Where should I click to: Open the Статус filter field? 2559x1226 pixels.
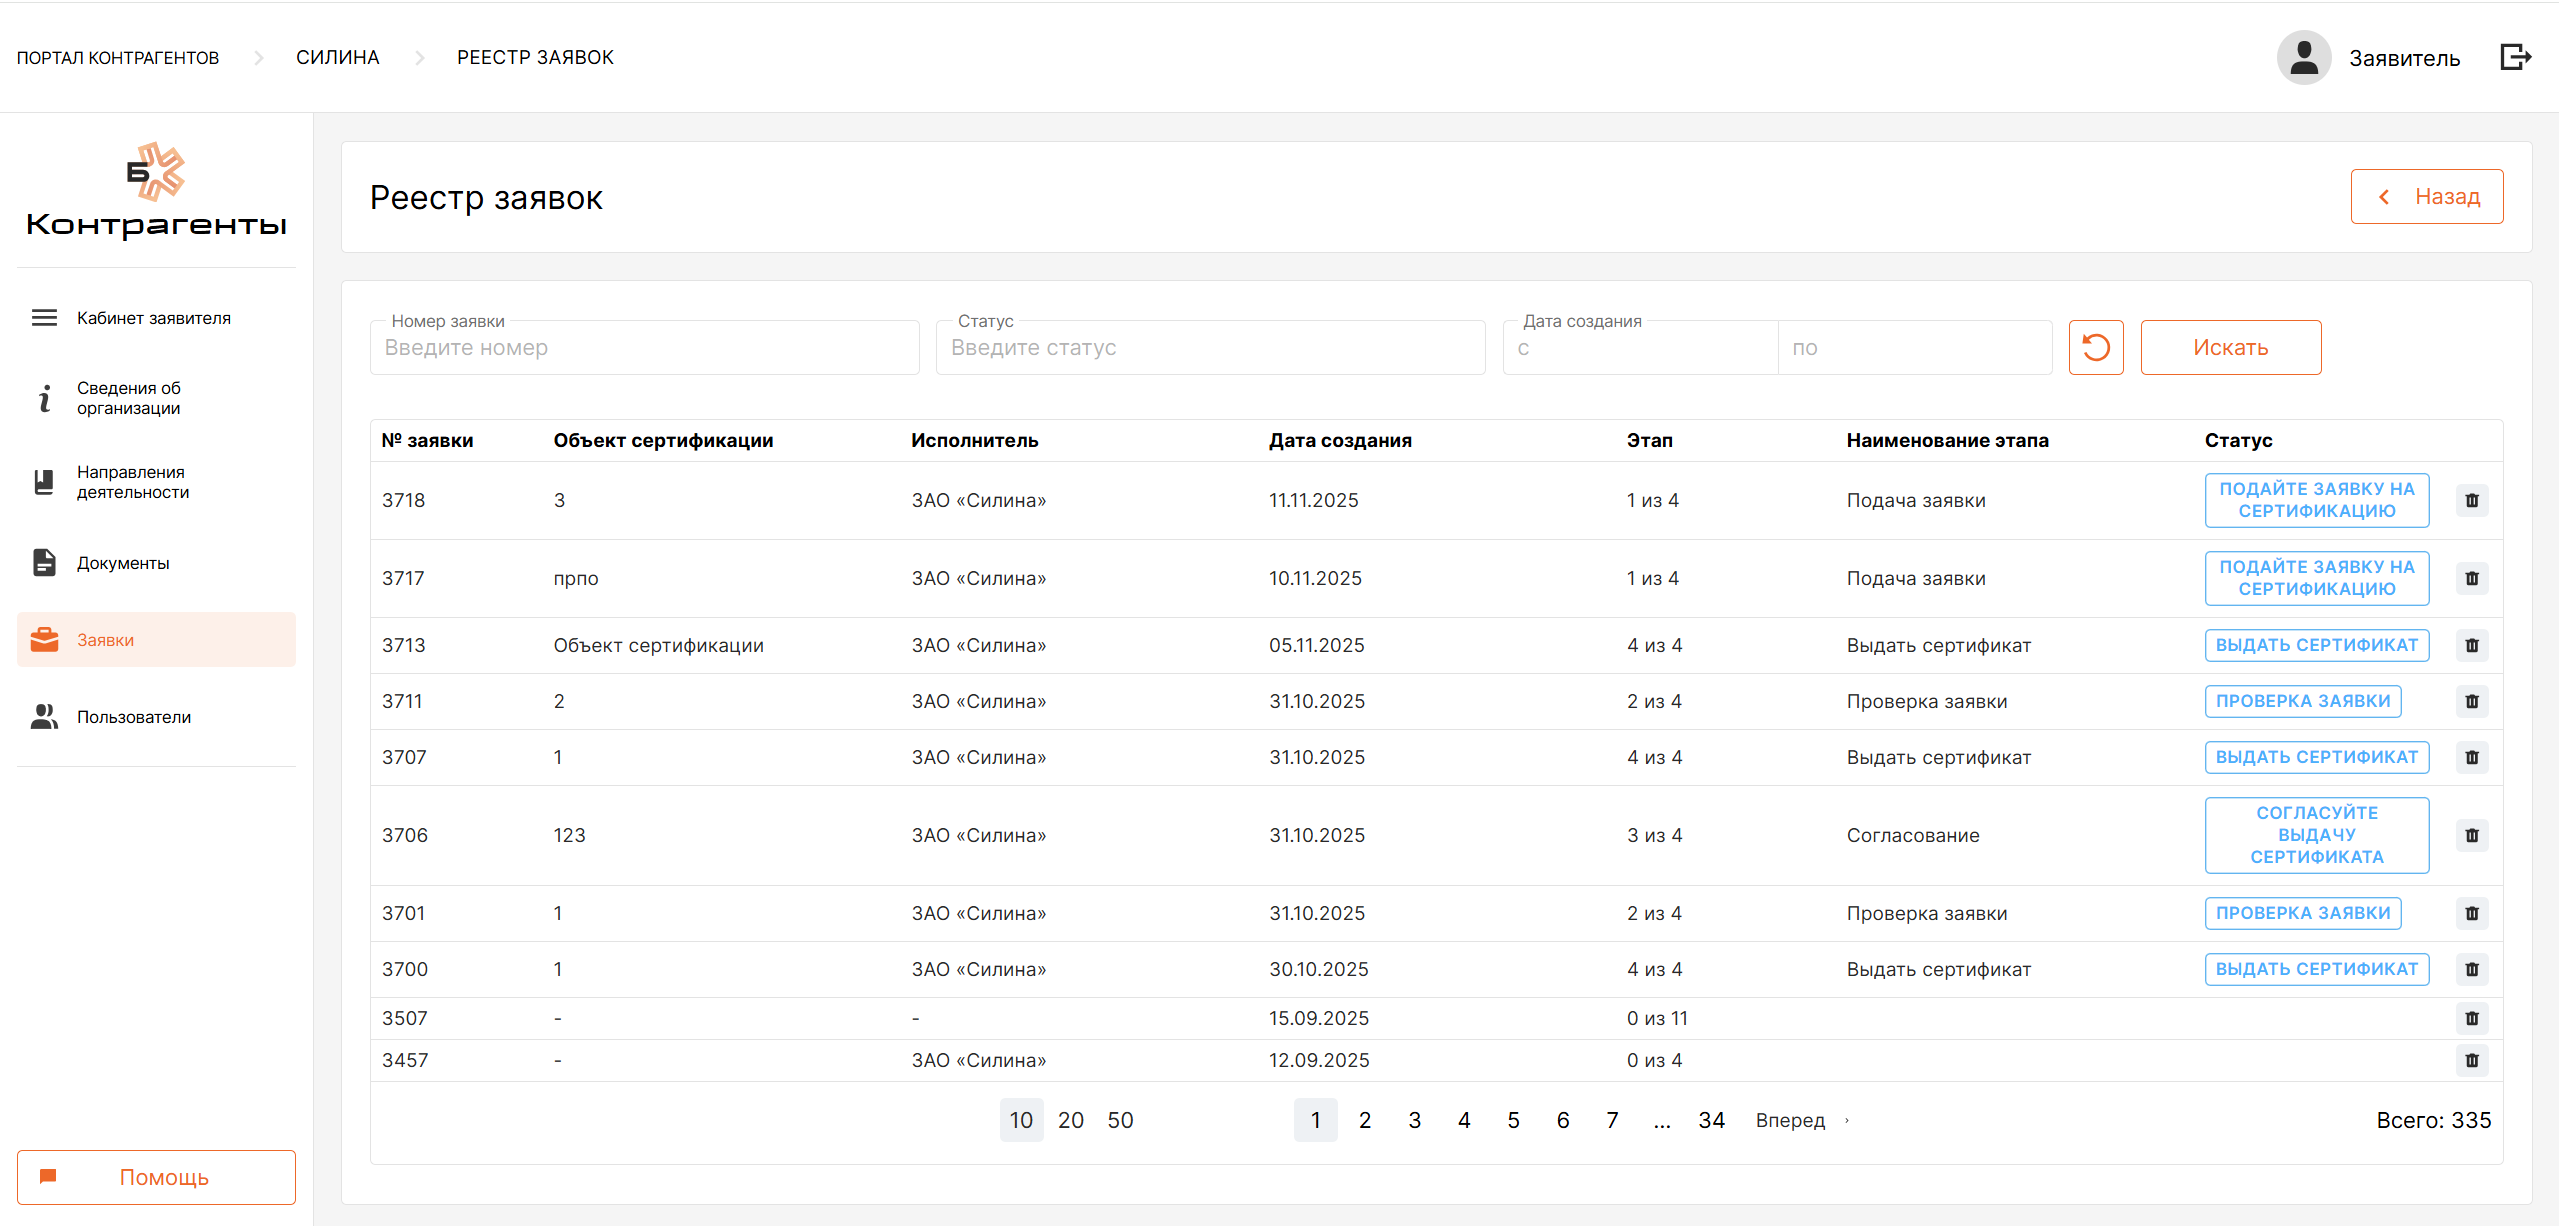tap(1210, 348)
